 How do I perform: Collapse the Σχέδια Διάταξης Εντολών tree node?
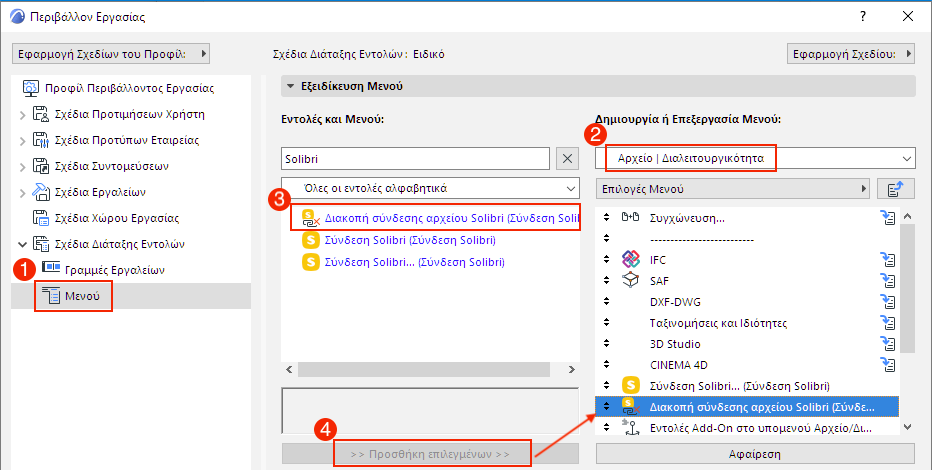click(23, 243)
